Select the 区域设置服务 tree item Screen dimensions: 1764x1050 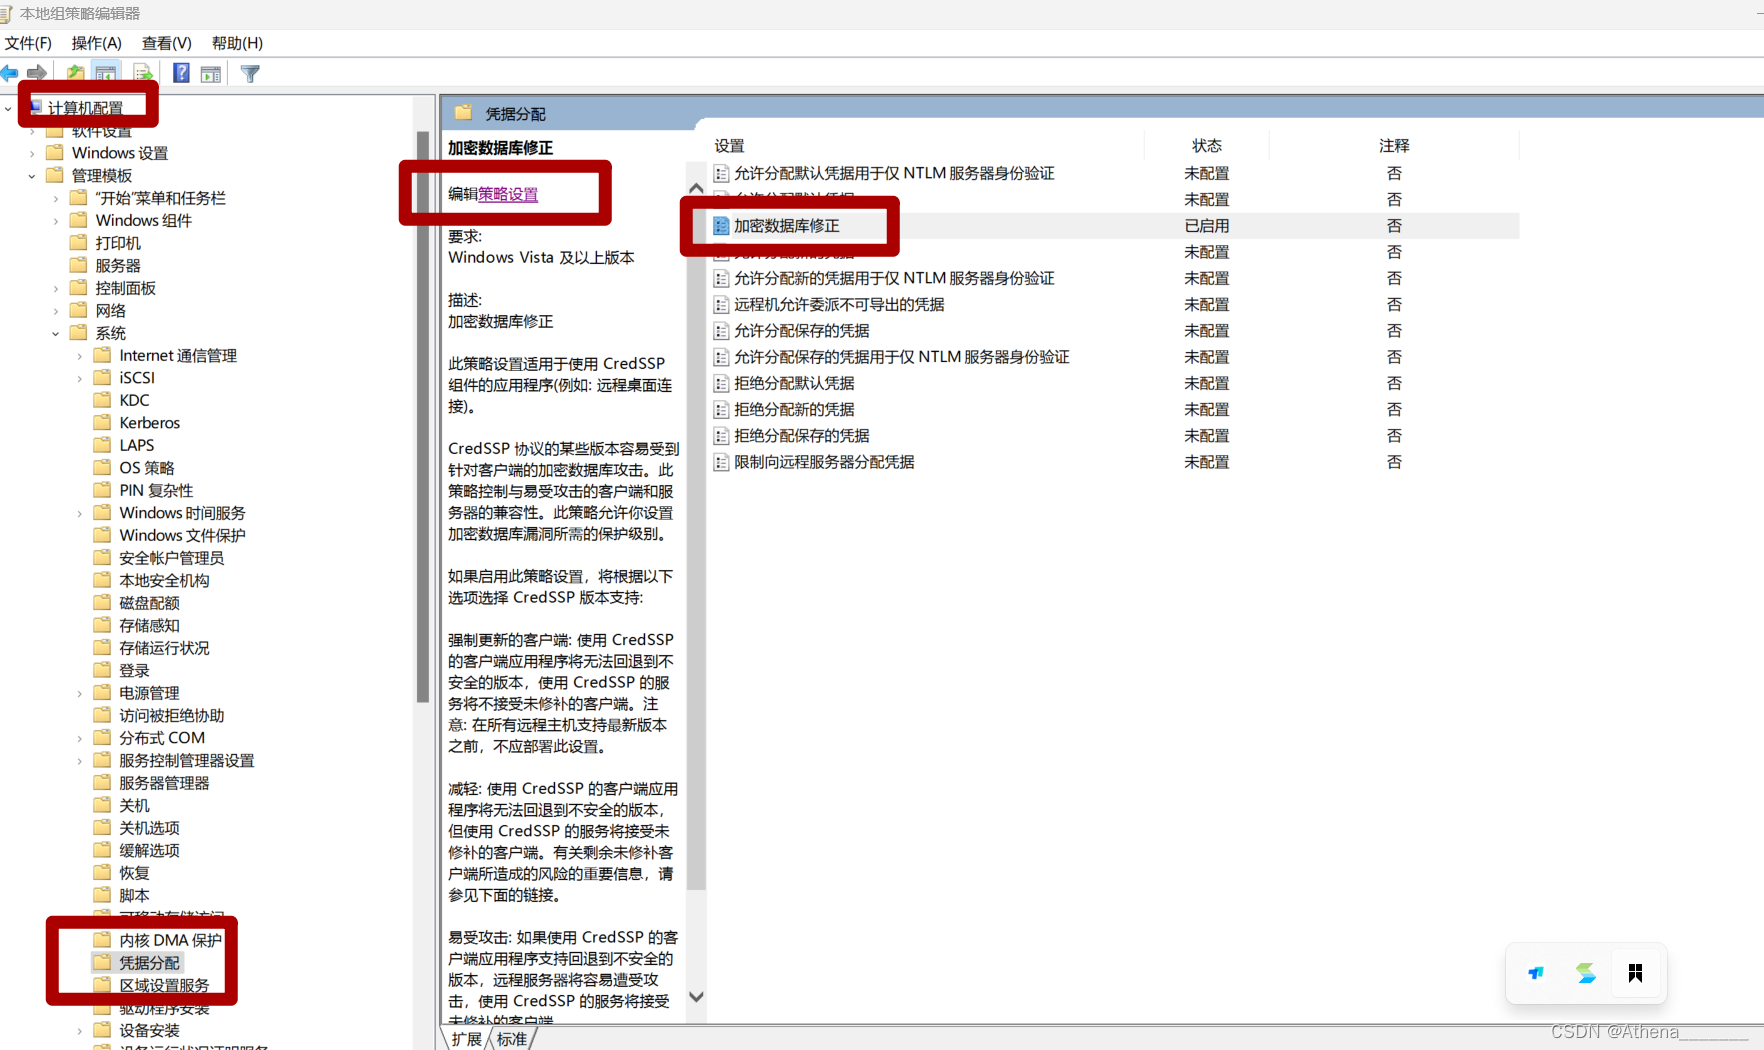click(165, 985)
